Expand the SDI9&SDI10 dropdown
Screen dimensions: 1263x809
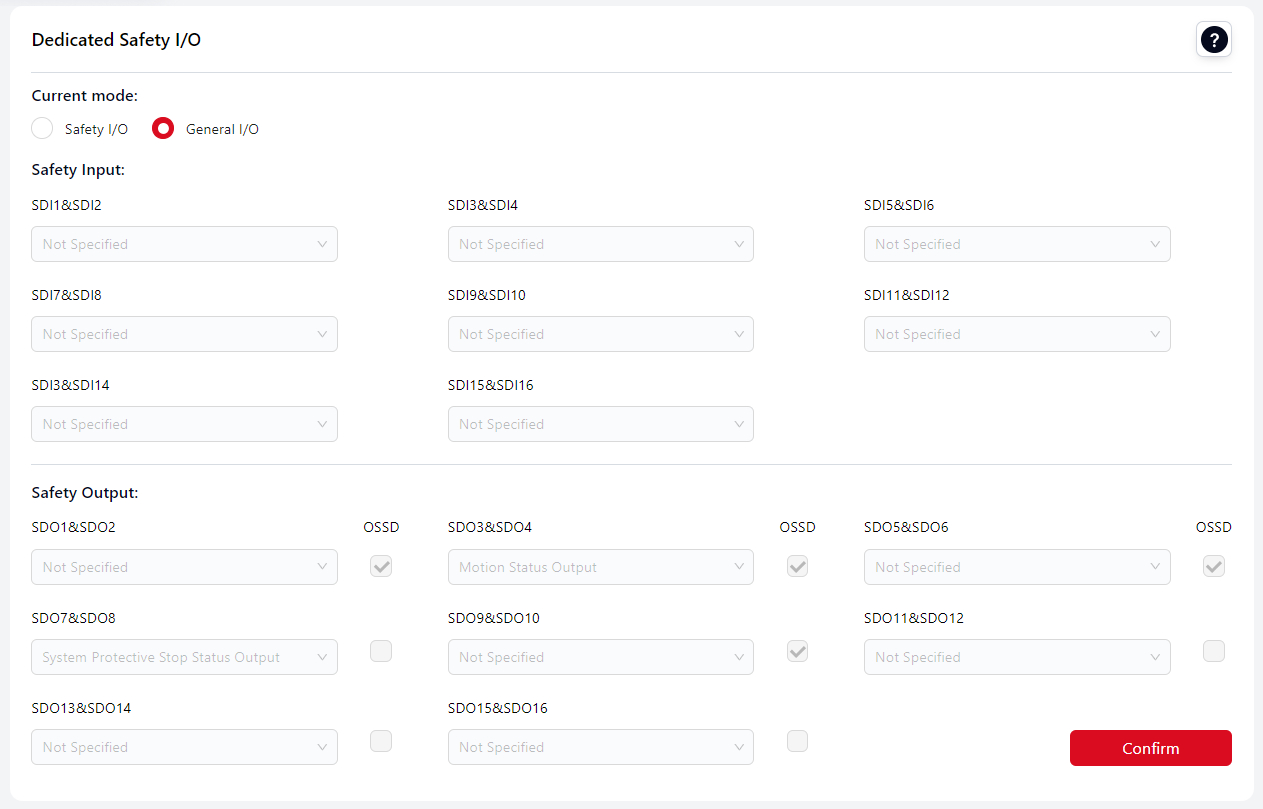[600, 334]
